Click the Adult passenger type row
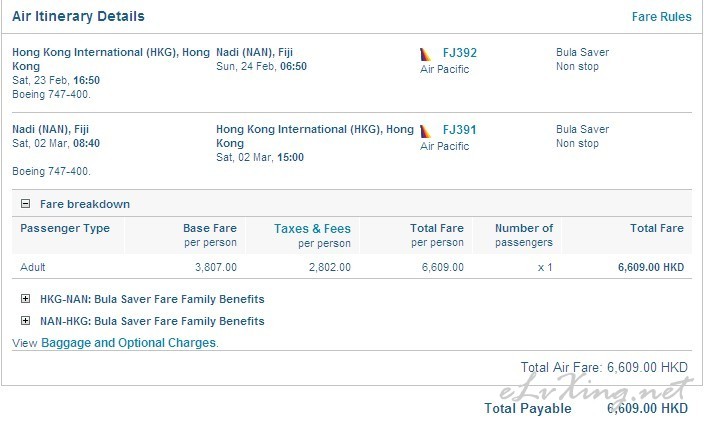This screenshot has width=704, height=424. [x=352, y=267]
